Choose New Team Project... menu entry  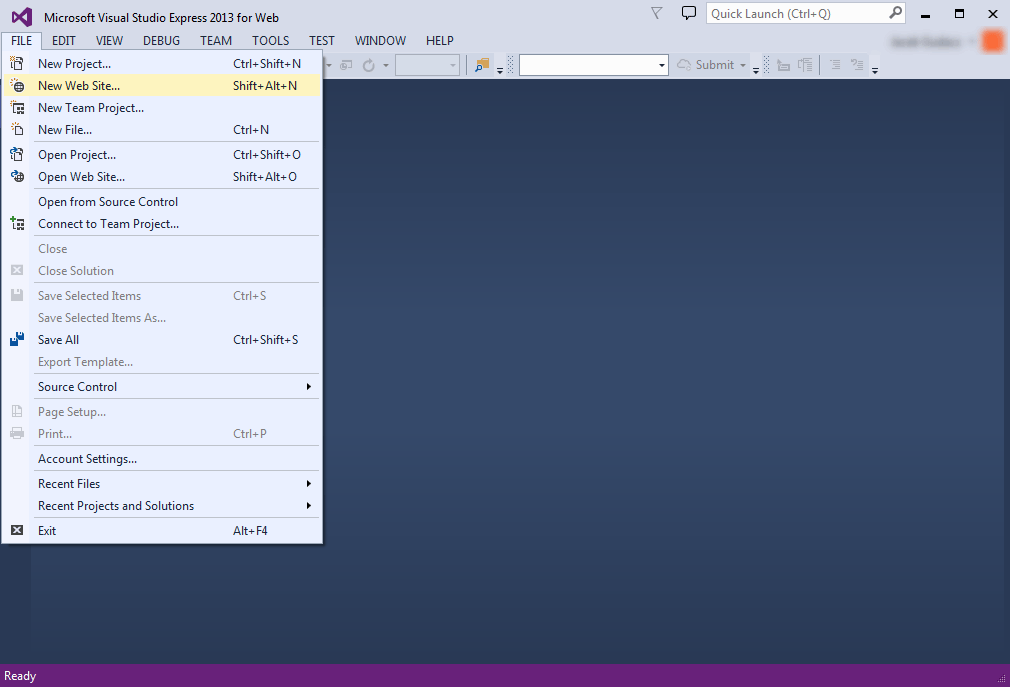tap(162, 108)
